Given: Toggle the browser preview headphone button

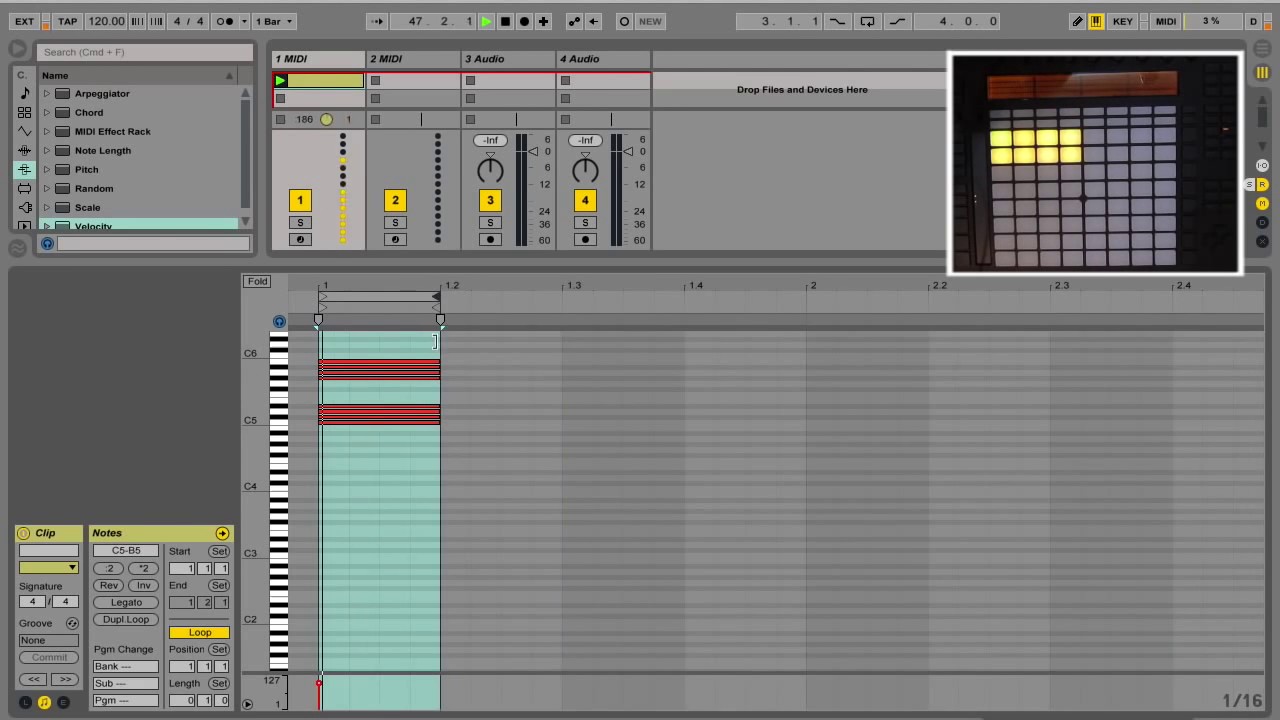Looking at the screenshot, I should pyautogui.click(x=47, y=243).
